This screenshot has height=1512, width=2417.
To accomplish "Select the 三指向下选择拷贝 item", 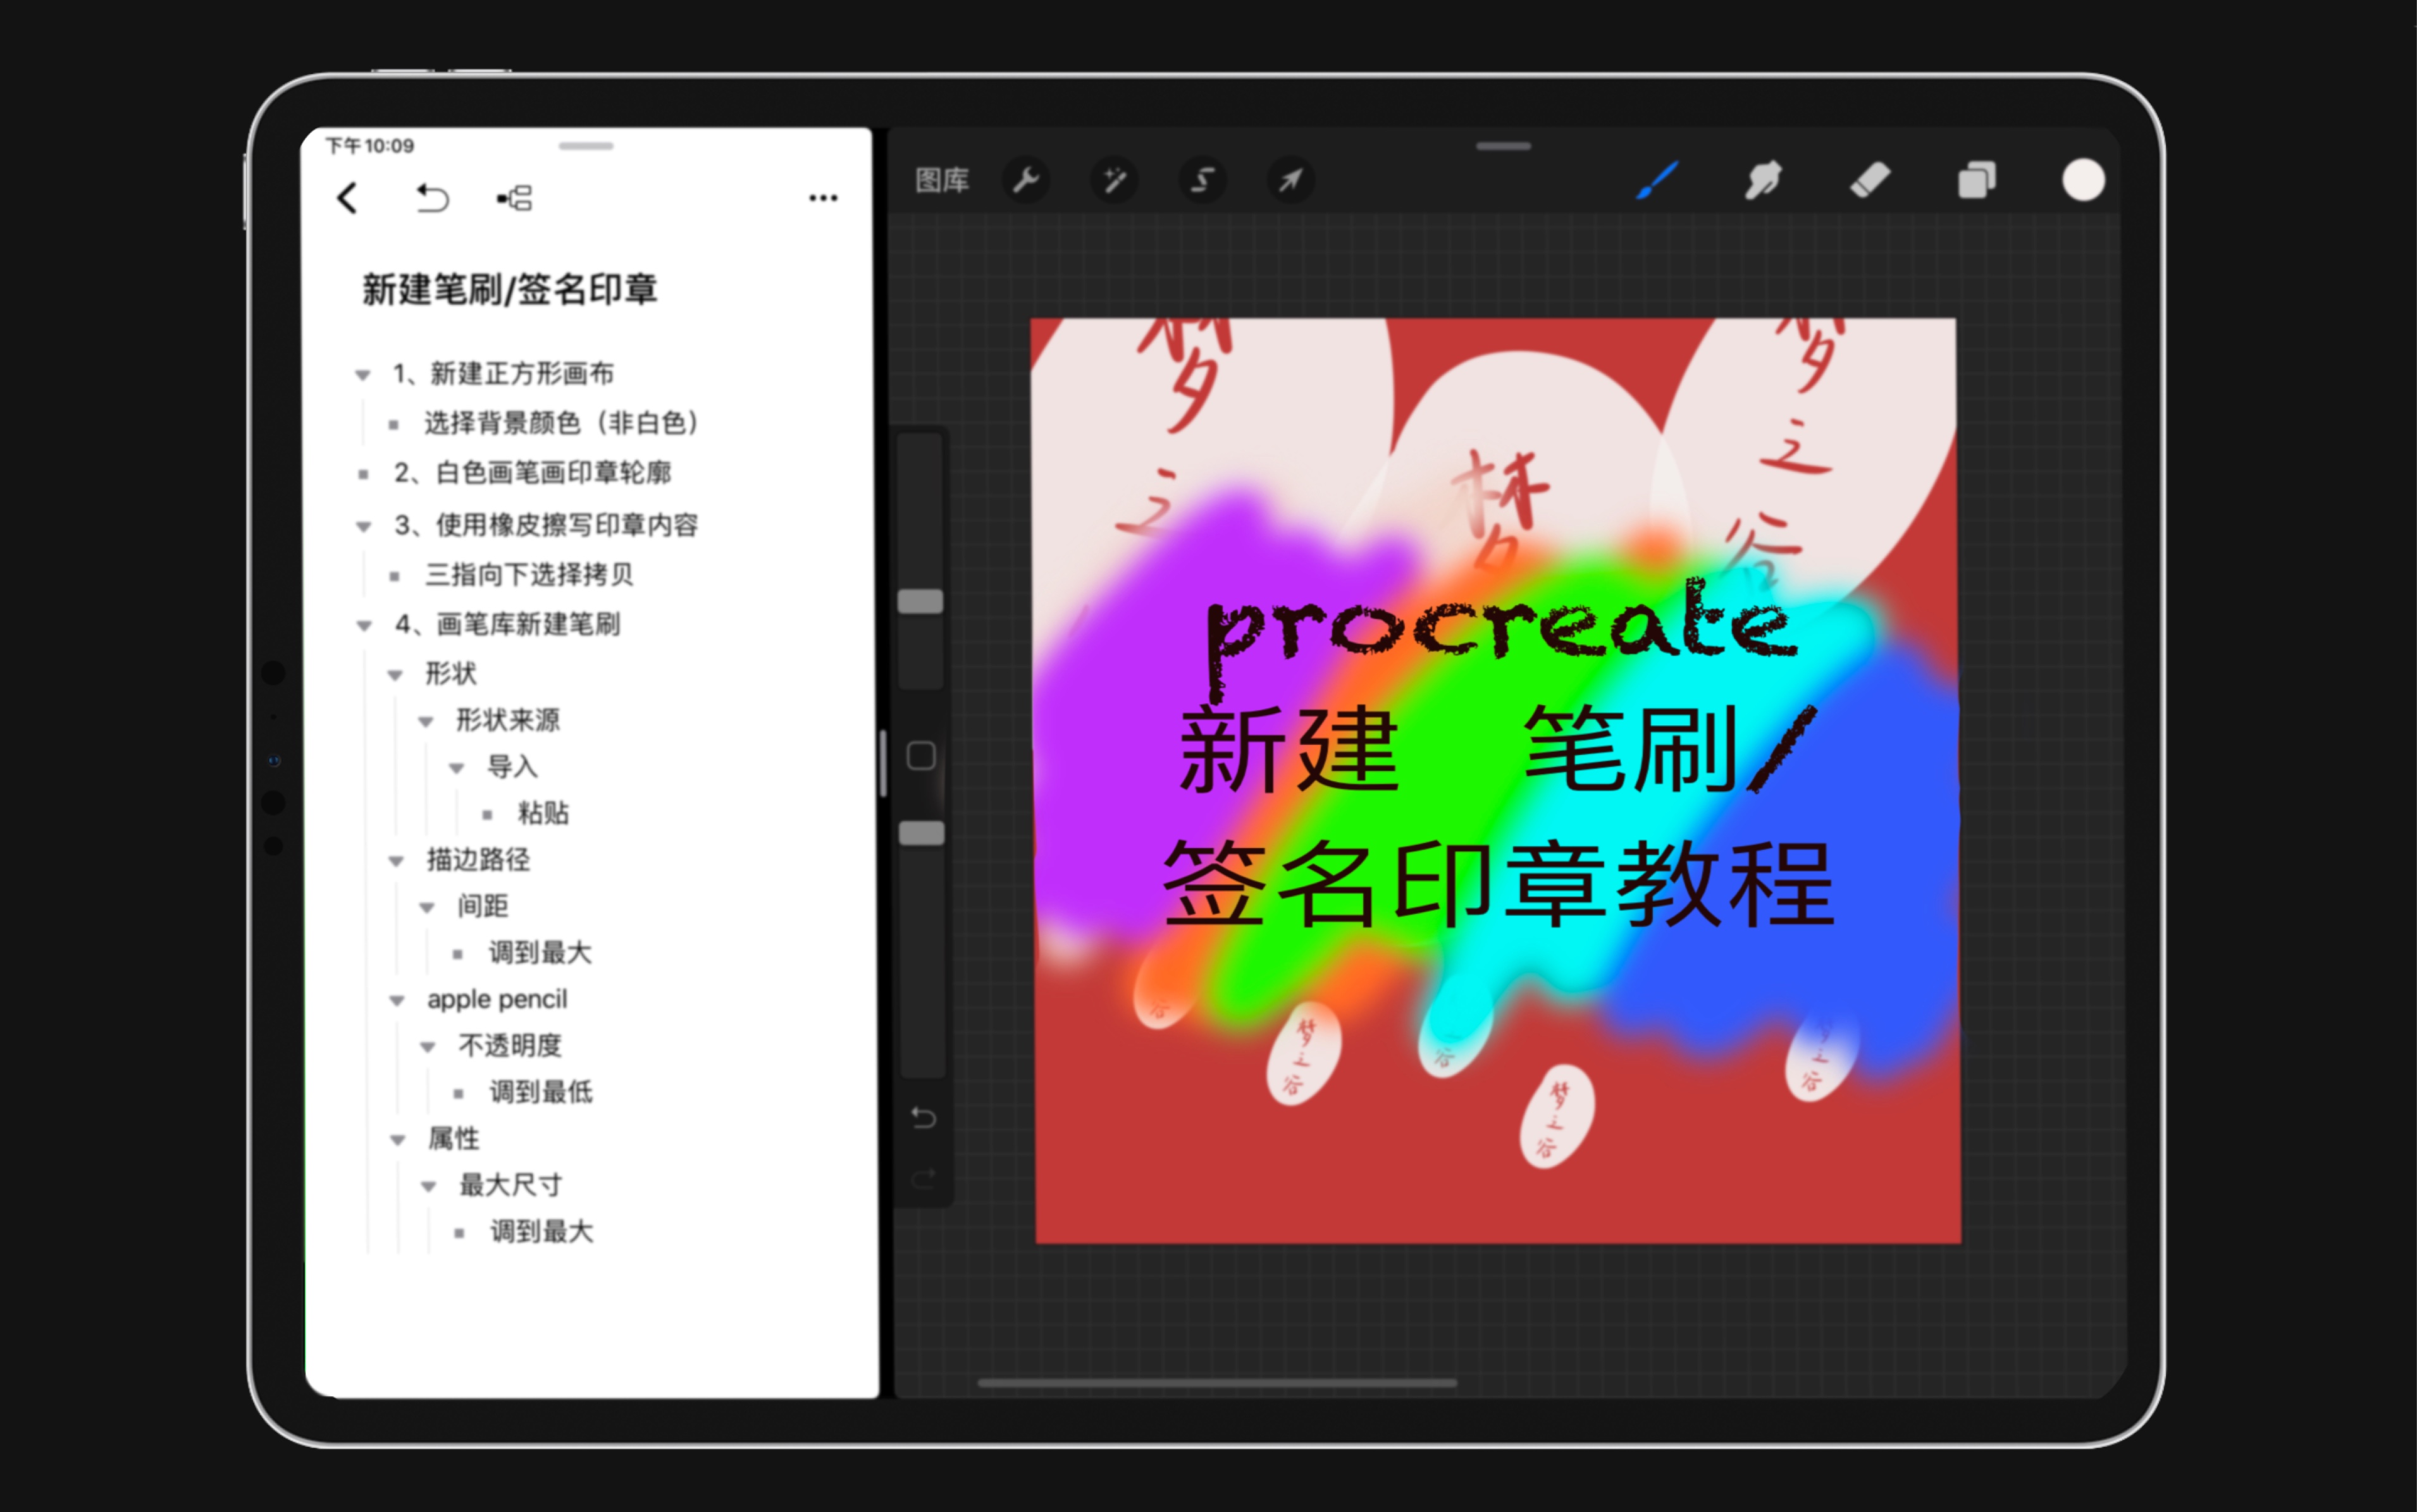I will [x=529, y=574].
